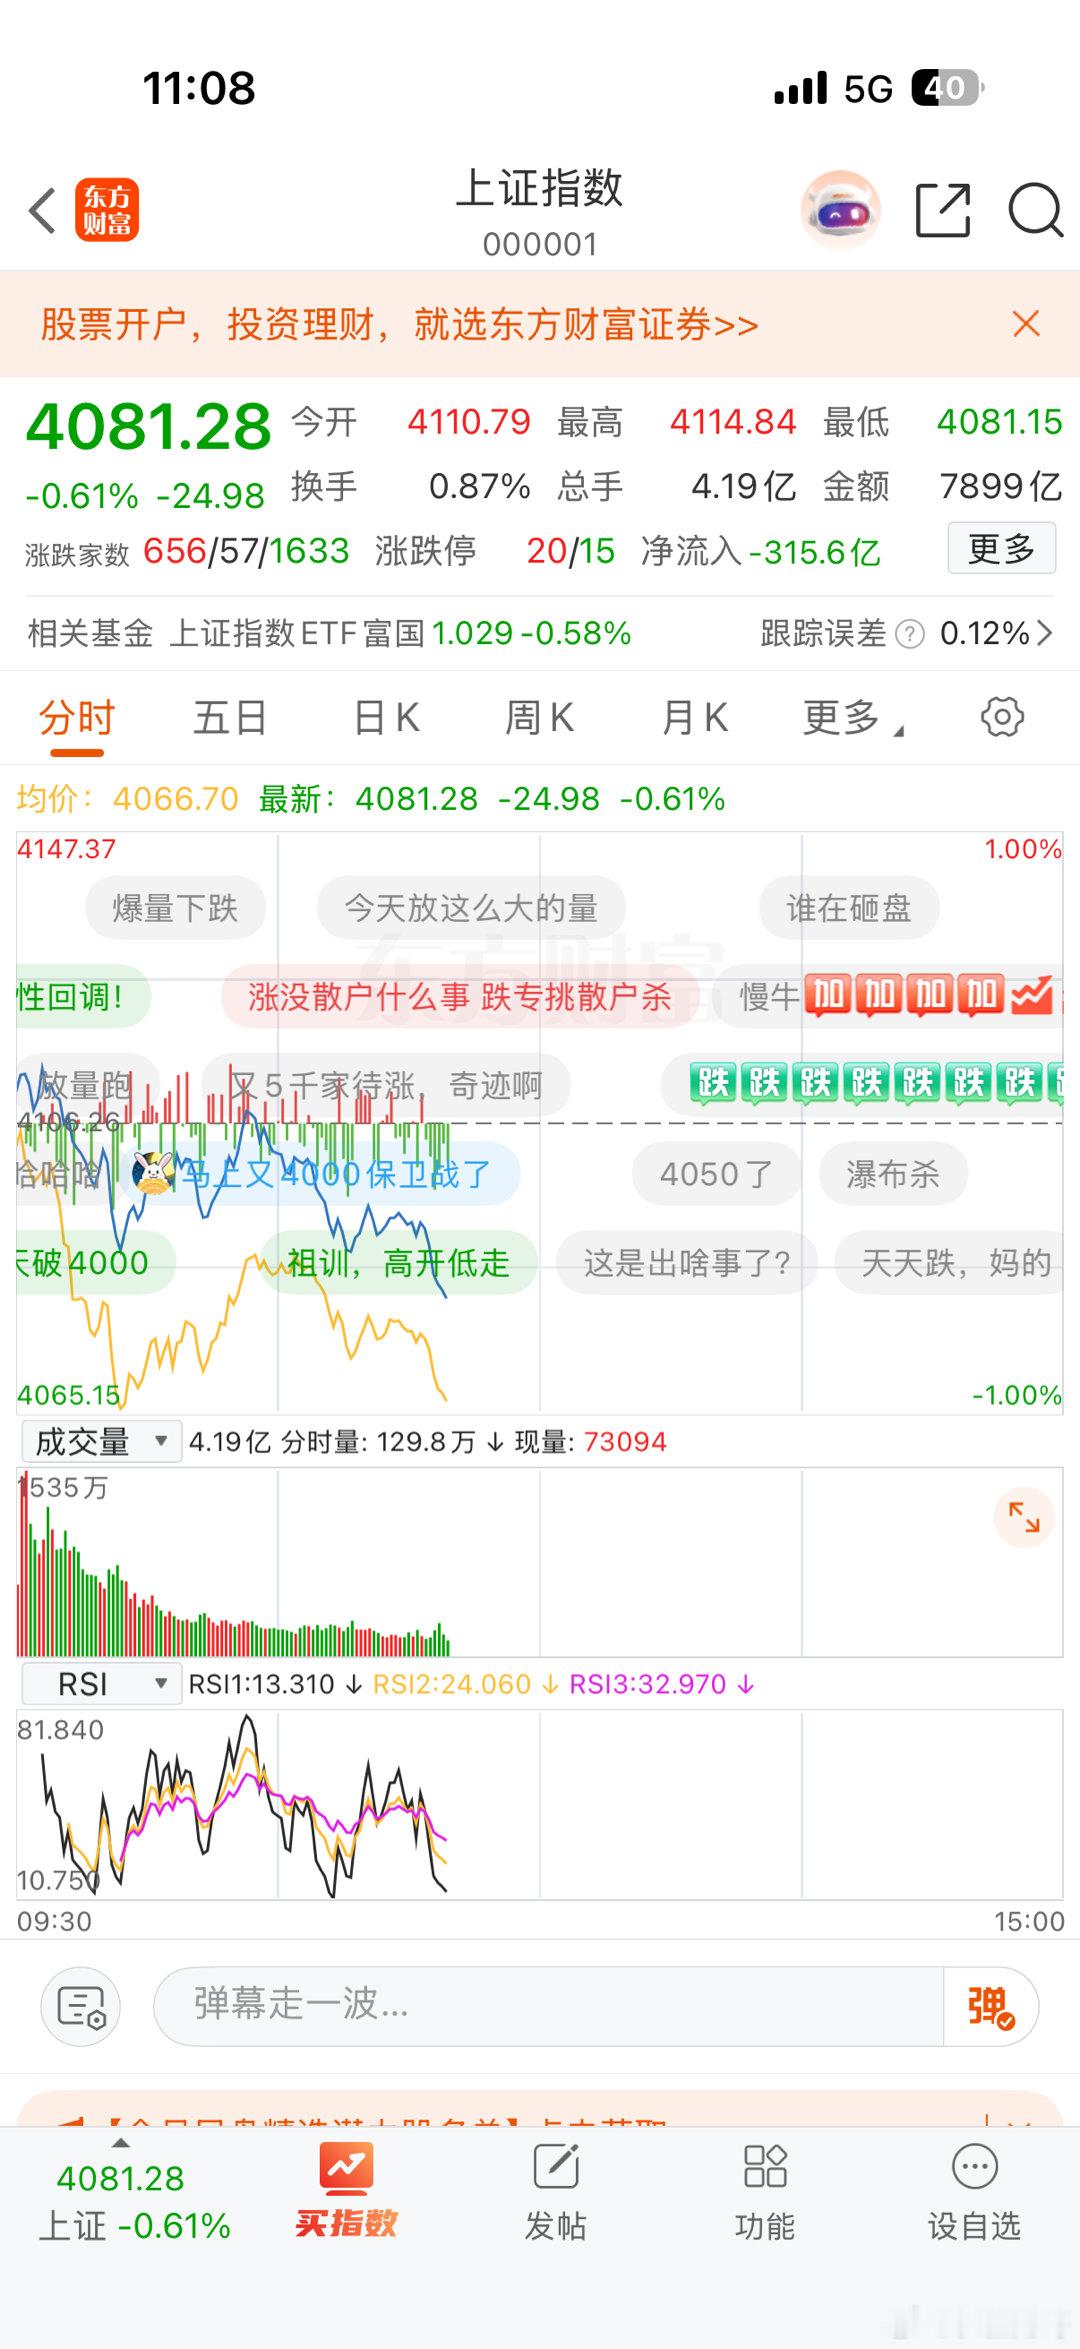Open search with magnifier icon

point(1035,210)
